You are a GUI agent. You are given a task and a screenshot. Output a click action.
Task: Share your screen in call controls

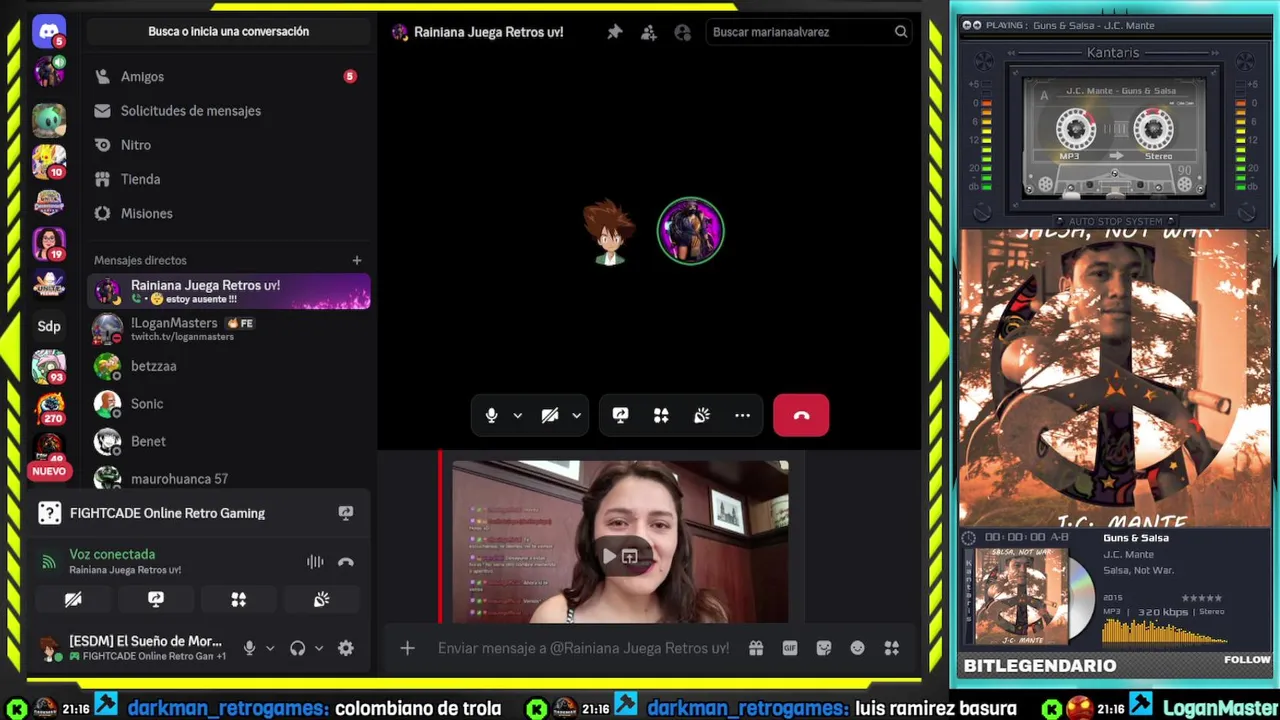620,415
